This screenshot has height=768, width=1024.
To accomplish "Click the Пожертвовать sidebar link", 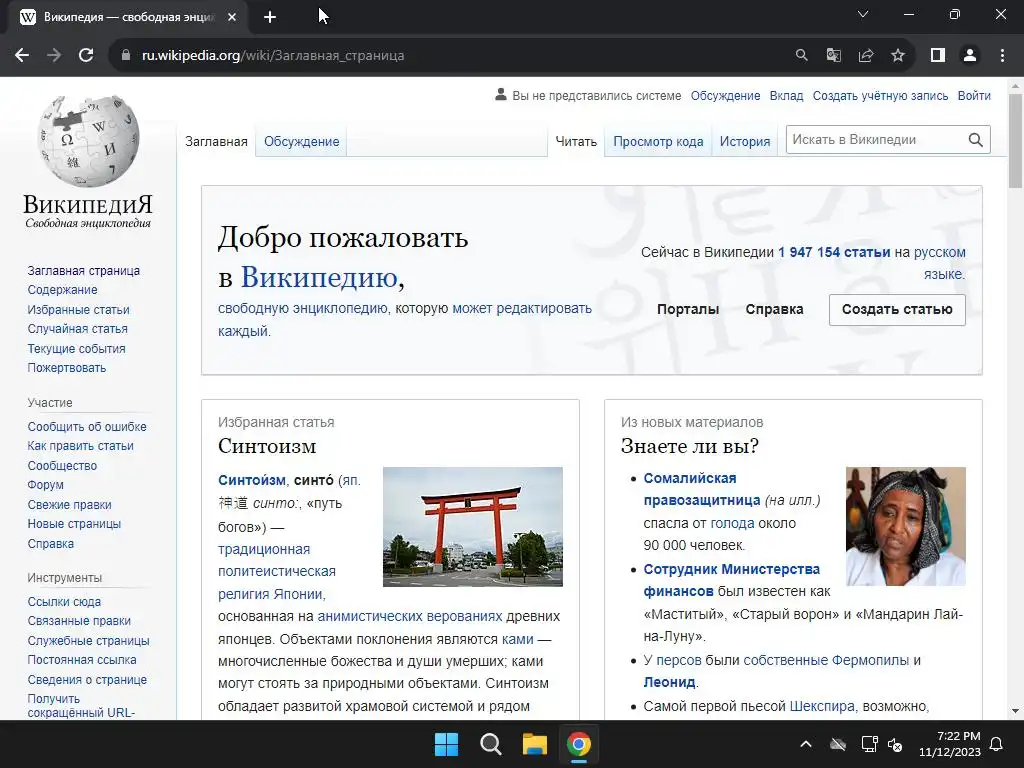I will (x=67, y=368).
